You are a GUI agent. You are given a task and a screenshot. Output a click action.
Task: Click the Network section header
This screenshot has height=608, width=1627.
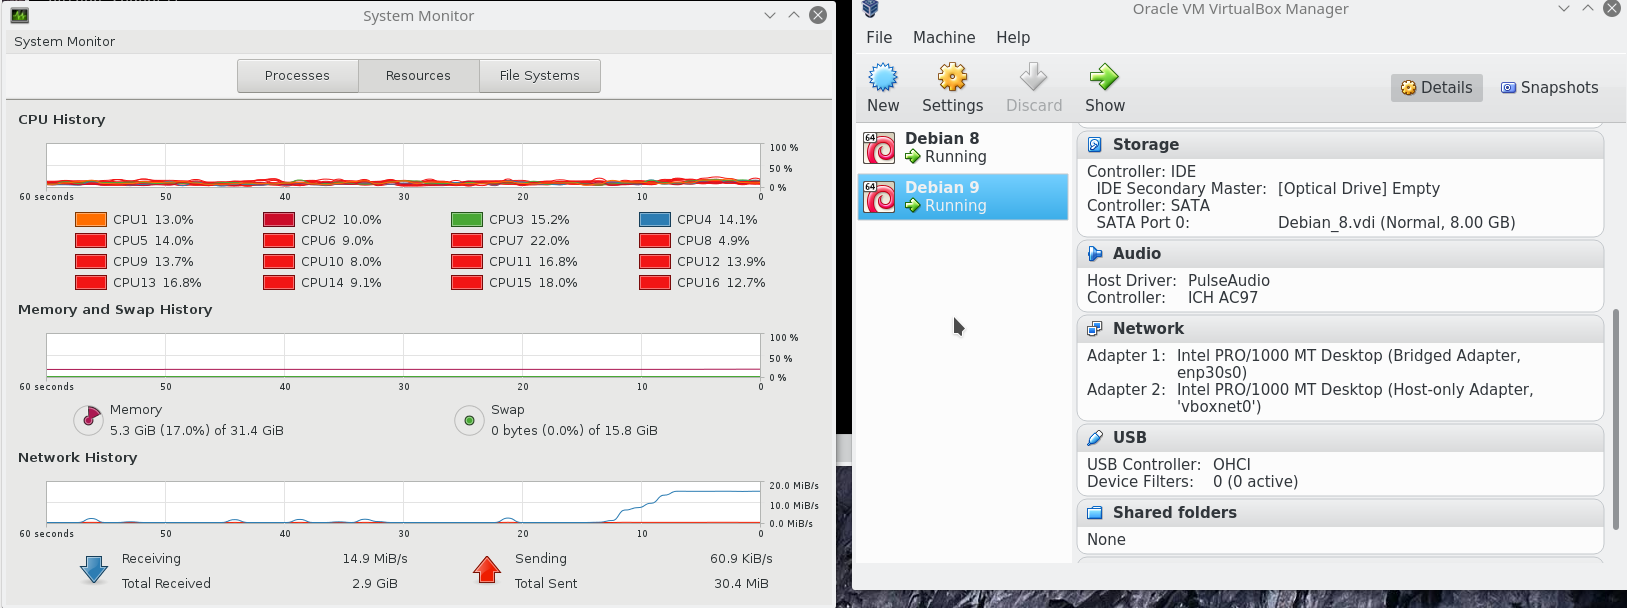click(1340, 329)
